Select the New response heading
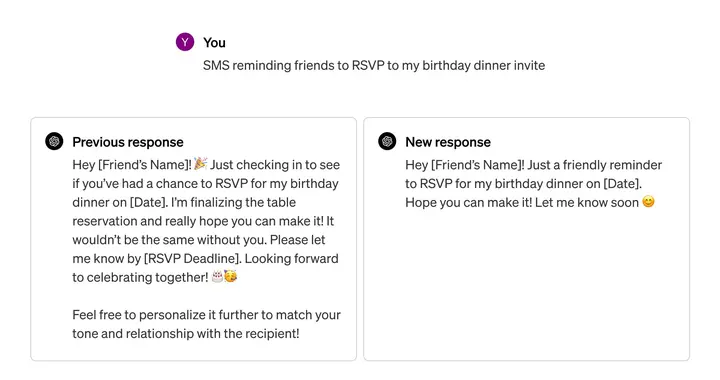Screen dimensions: 720x380 pos(448,142)
